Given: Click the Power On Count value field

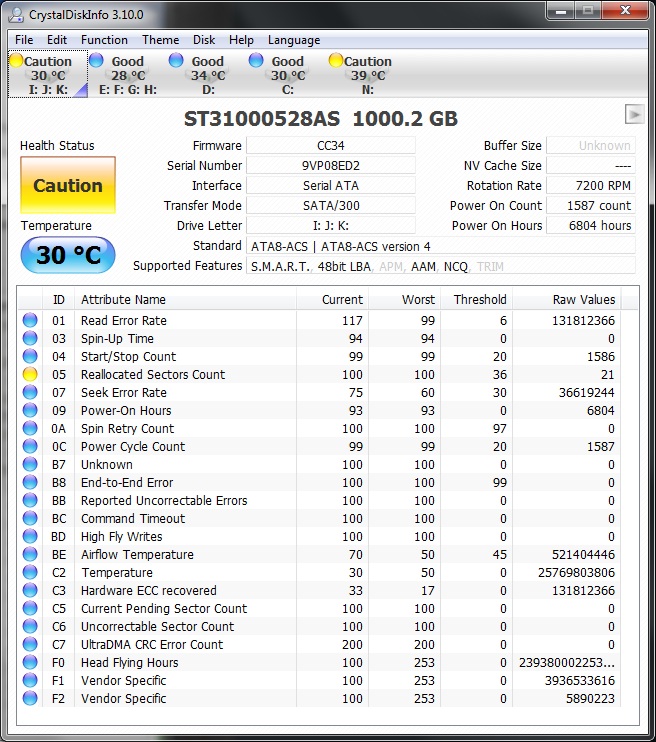Looking at the screenshot, I should pos(591,205).
